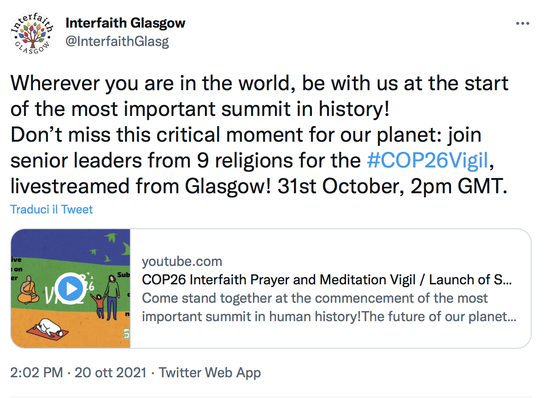The height and width of the screenshot is (398, 545).
Task: Open the Twitter Web App source link
Action: click(210, 373)
